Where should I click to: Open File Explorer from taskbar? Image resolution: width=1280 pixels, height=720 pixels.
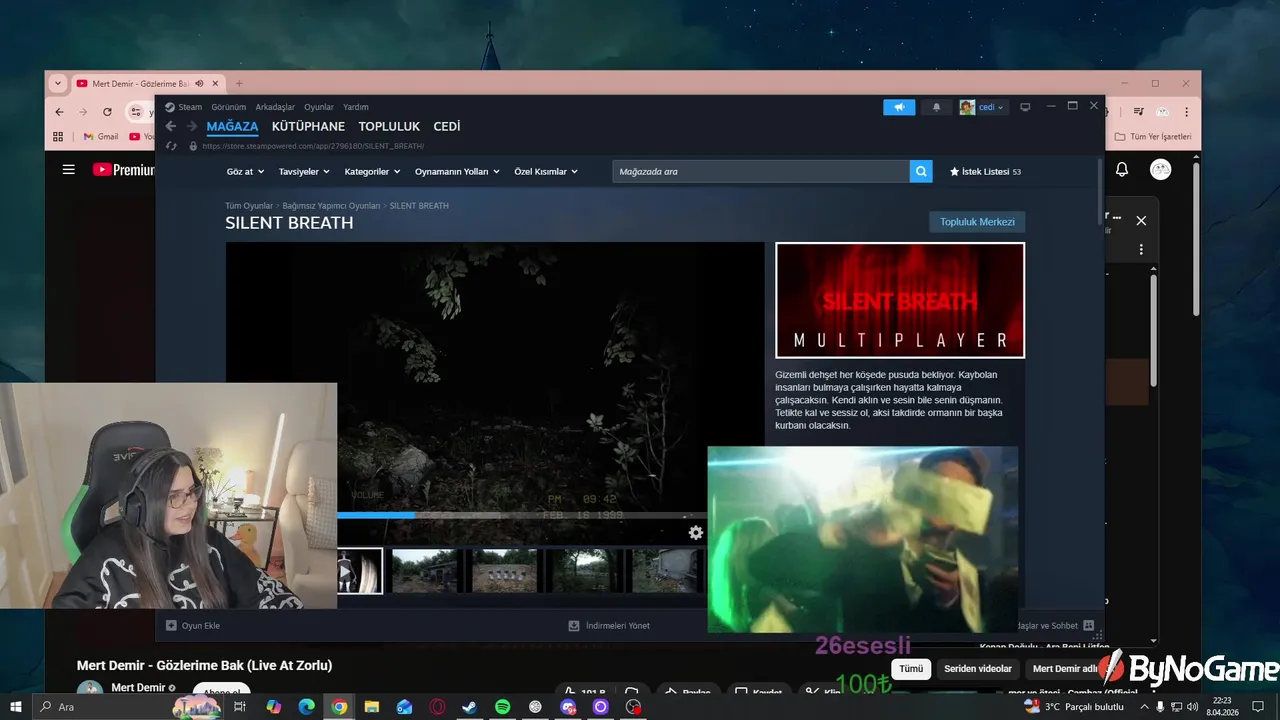click(x=371, y=707)
